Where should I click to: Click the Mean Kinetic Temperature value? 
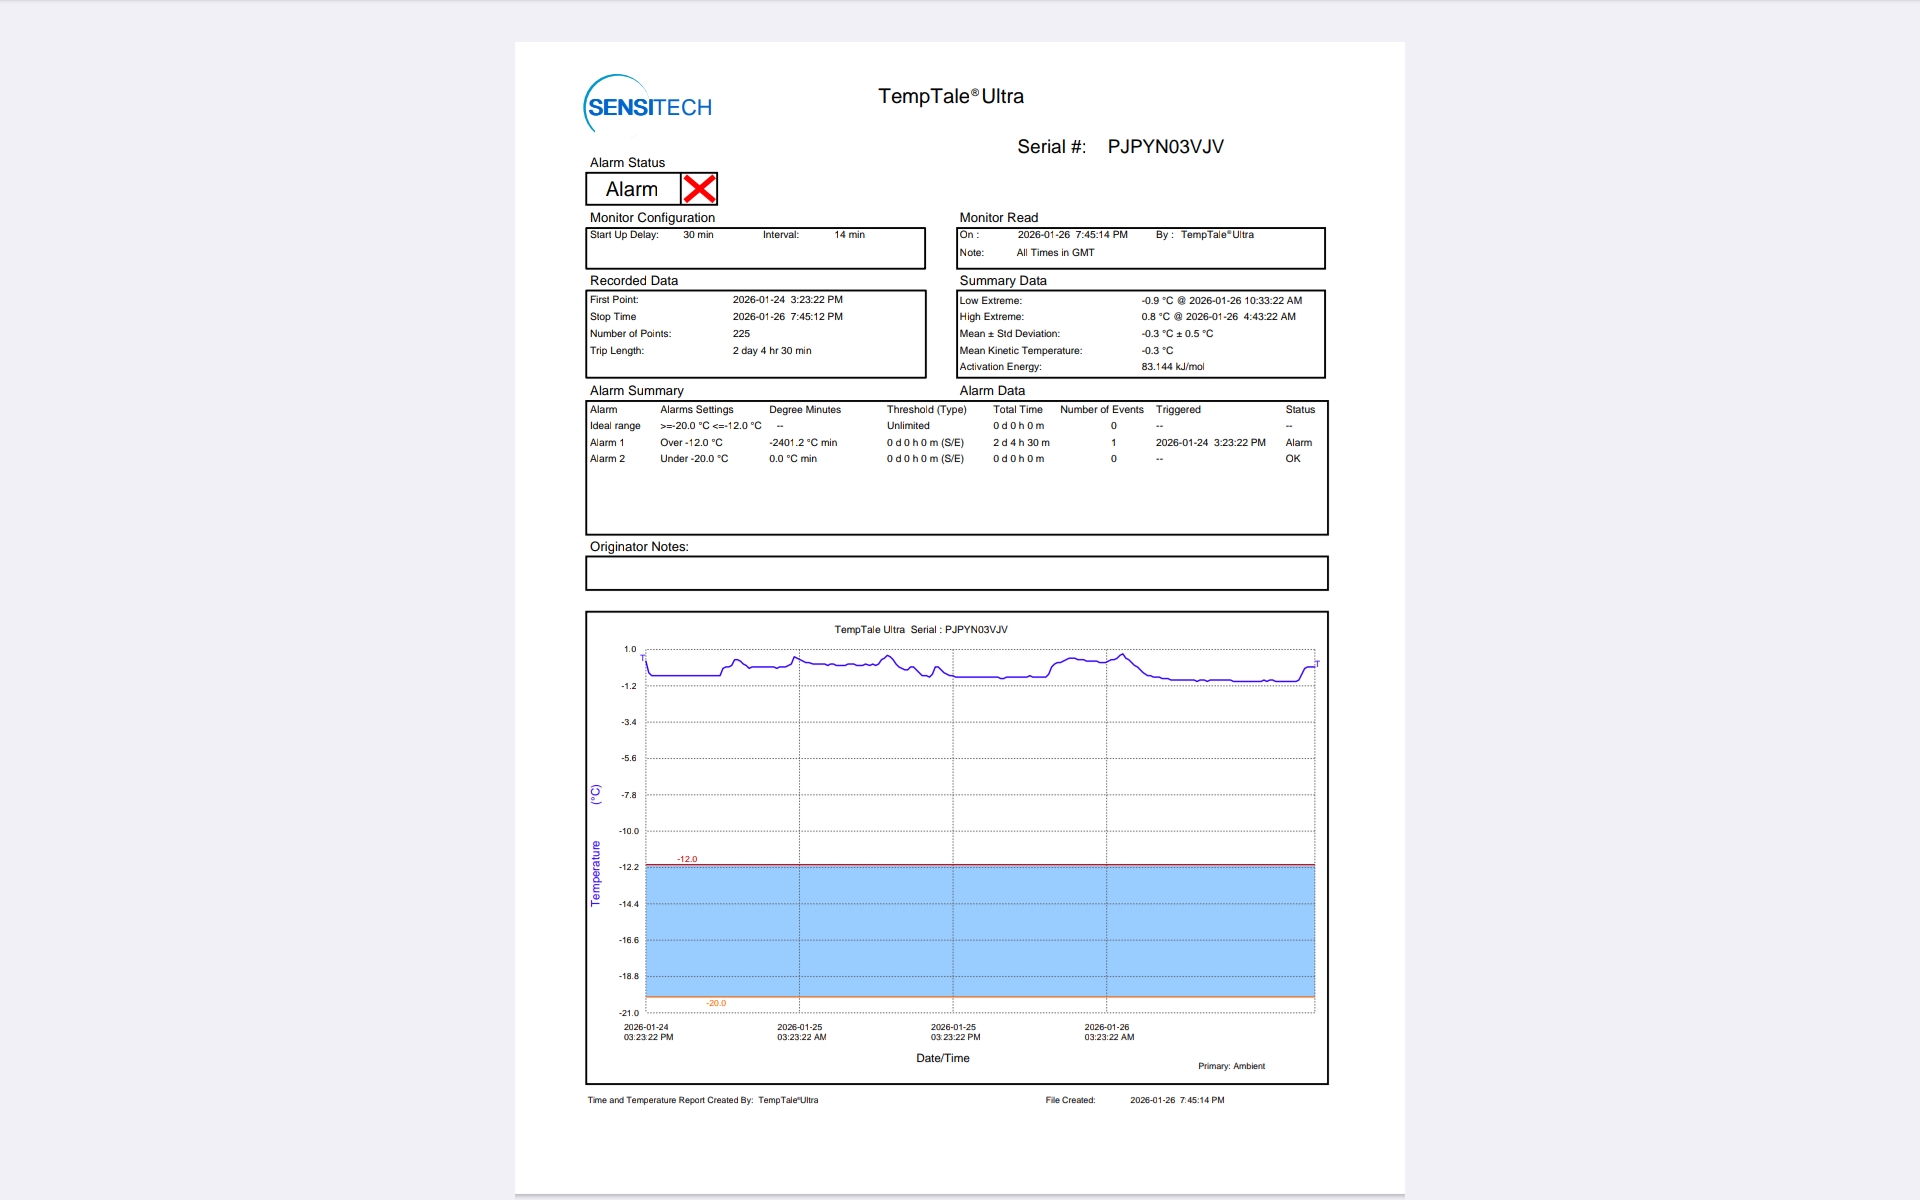pyautogui.click(x=1157, y=351)
